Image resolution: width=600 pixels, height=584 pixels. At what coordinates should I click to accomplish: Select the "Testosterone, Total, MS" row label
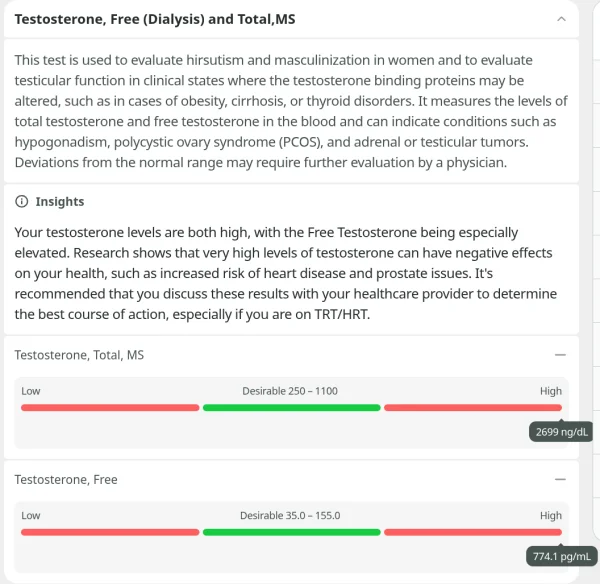[x=79, y=355]
